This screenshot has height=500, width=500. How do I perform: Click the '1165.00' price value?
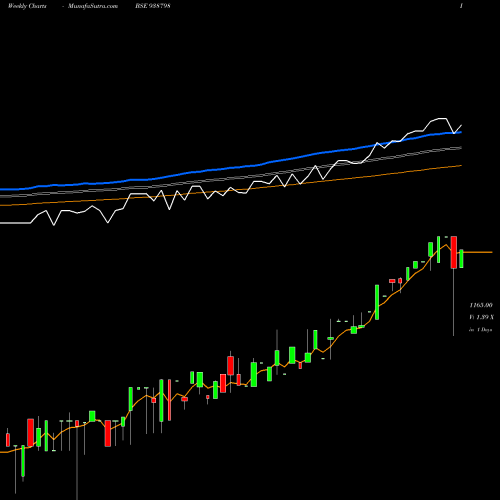(x=481, y=305)
